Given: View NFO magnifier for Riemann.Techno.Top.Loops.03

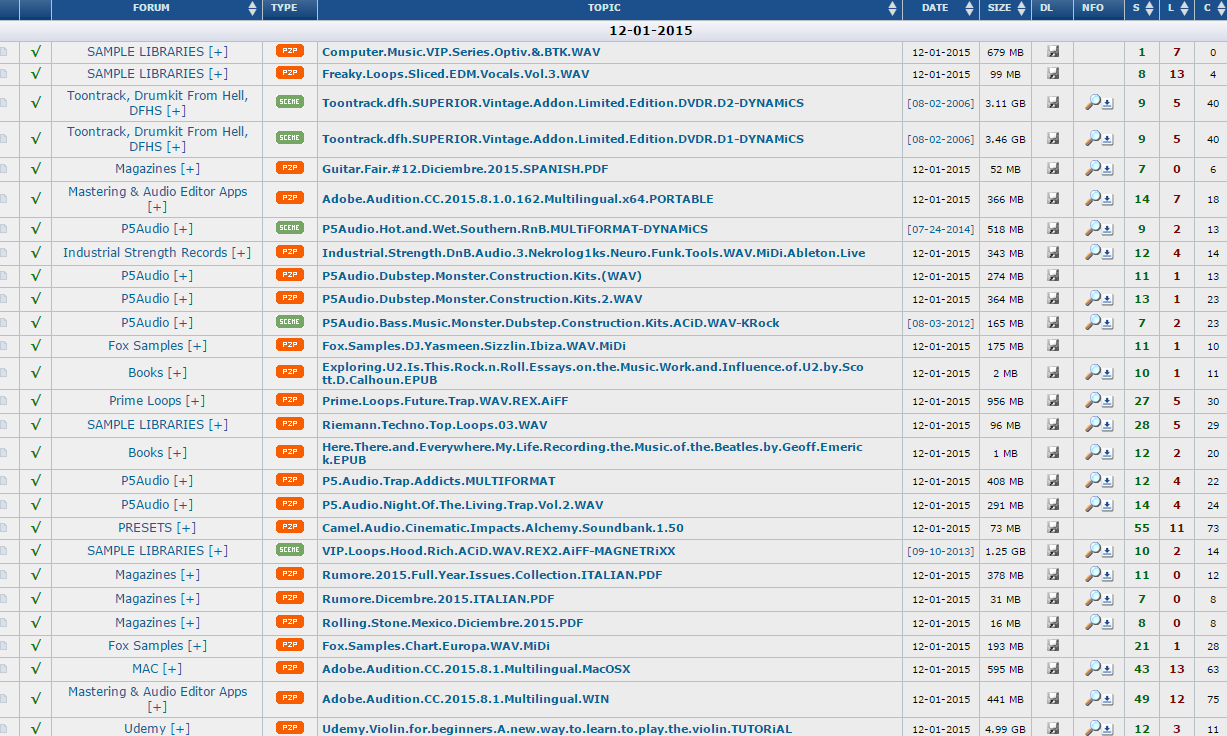Looking at the screenshot, I should (1093, 424).
